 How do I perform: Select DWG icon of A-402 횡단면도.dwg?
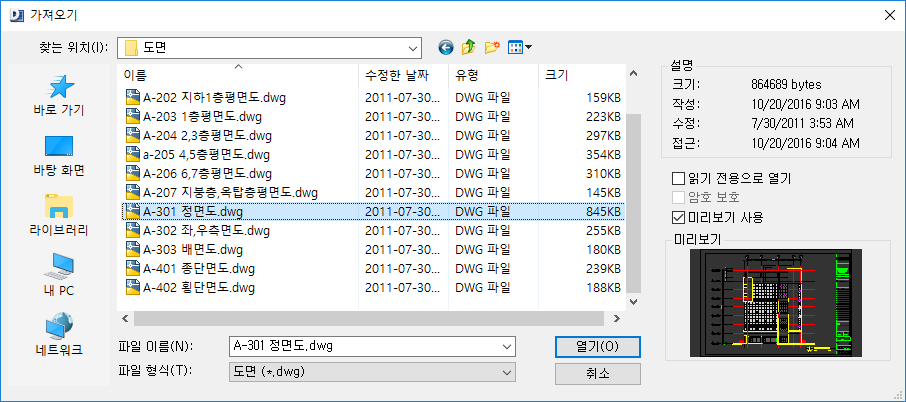tap(133, 287)
